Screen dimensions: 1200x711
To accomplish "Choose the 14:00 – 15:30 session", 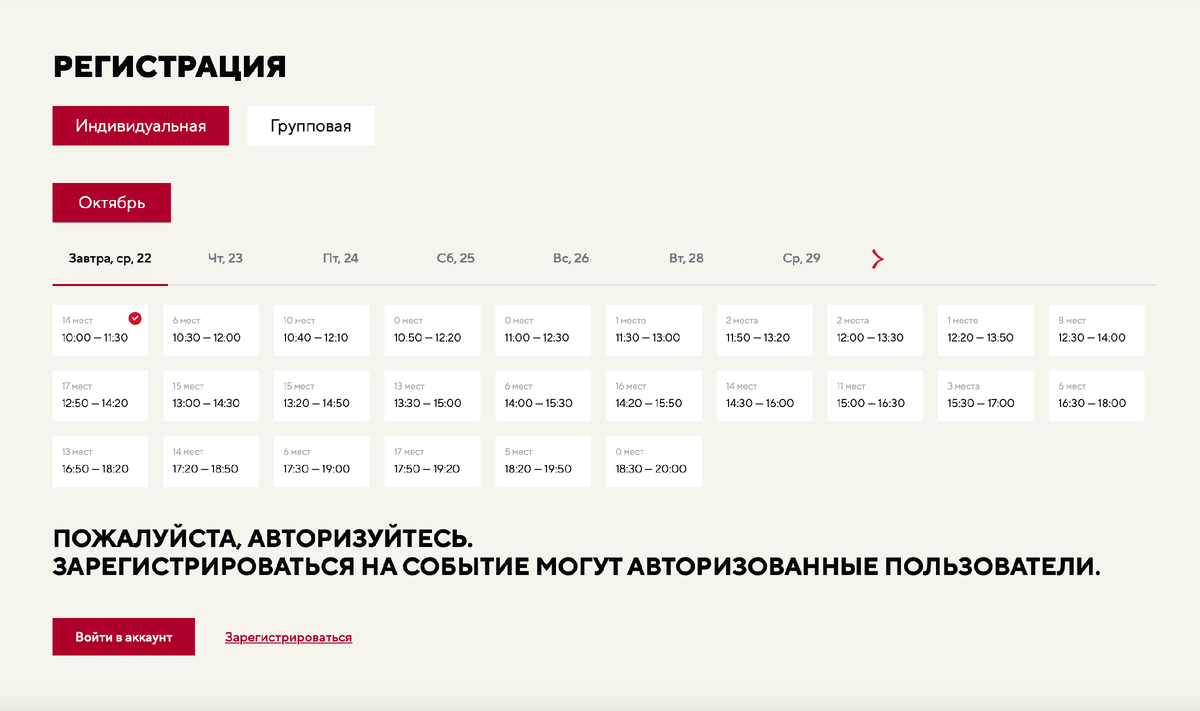I will click(542, 395).
